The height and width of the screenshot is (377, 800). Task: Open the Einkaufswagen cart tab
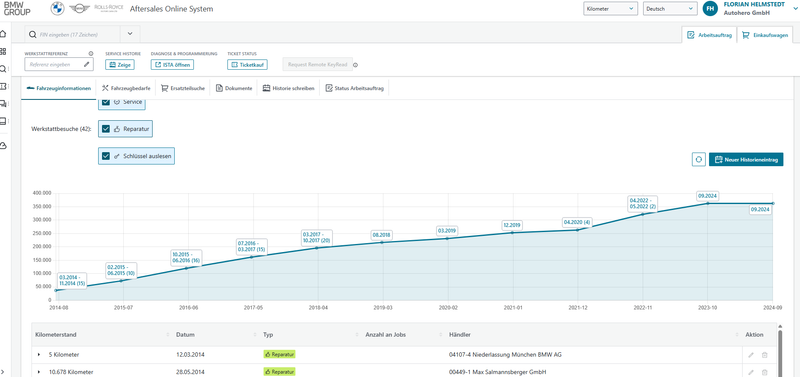point(764,35)
